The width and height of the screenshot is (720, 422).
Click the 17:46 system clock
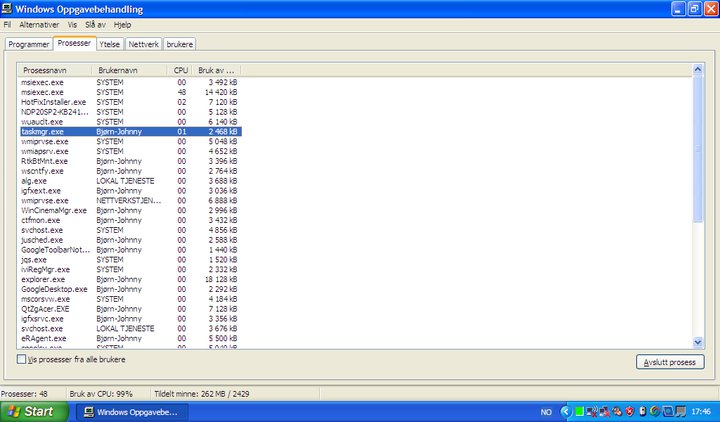pyautogui.click(x=701, y=412)
